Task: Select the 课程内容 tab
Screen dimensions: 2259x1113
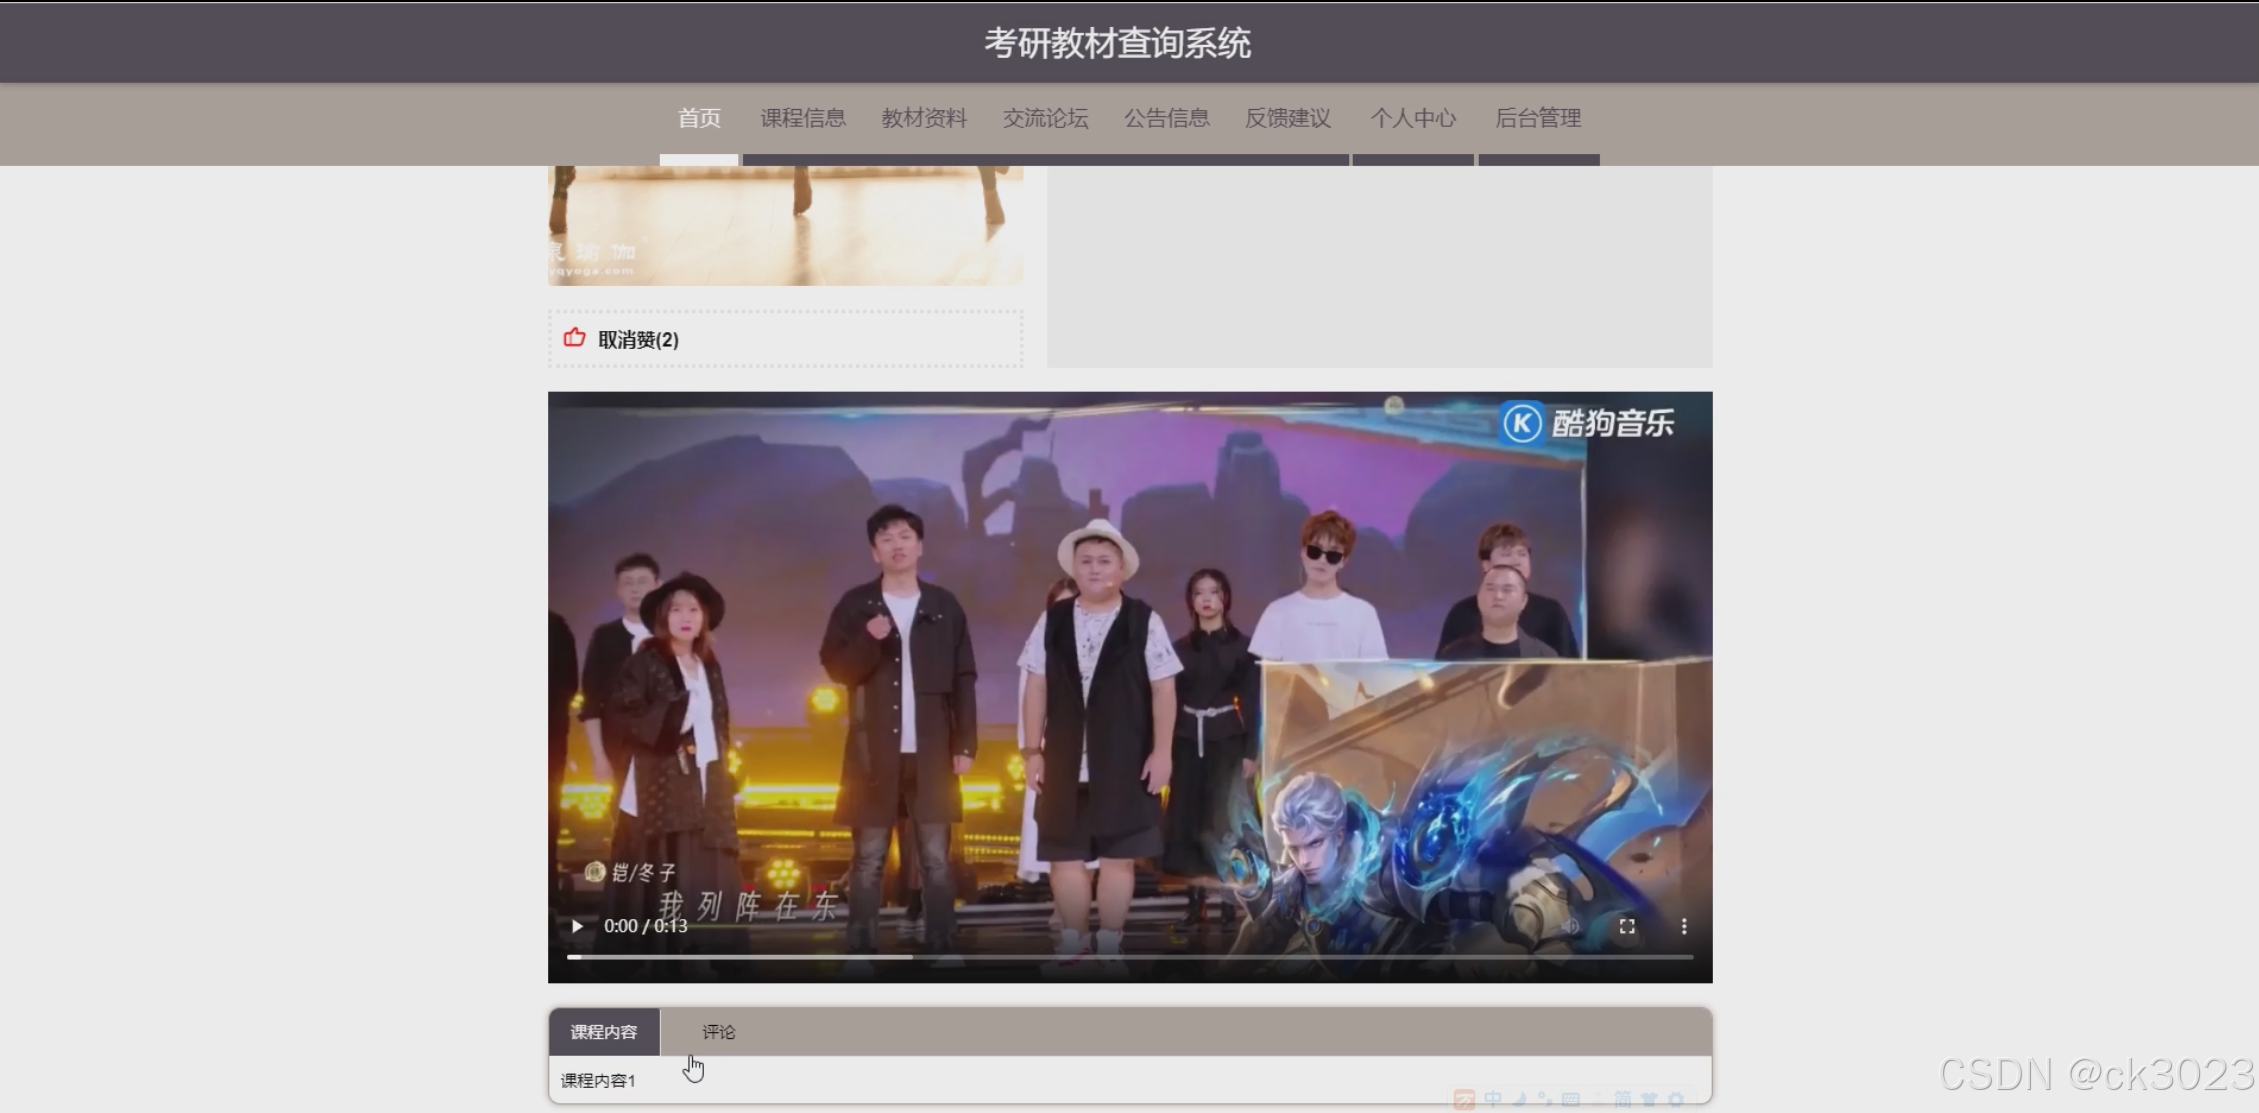Action: coord(603,1032)
